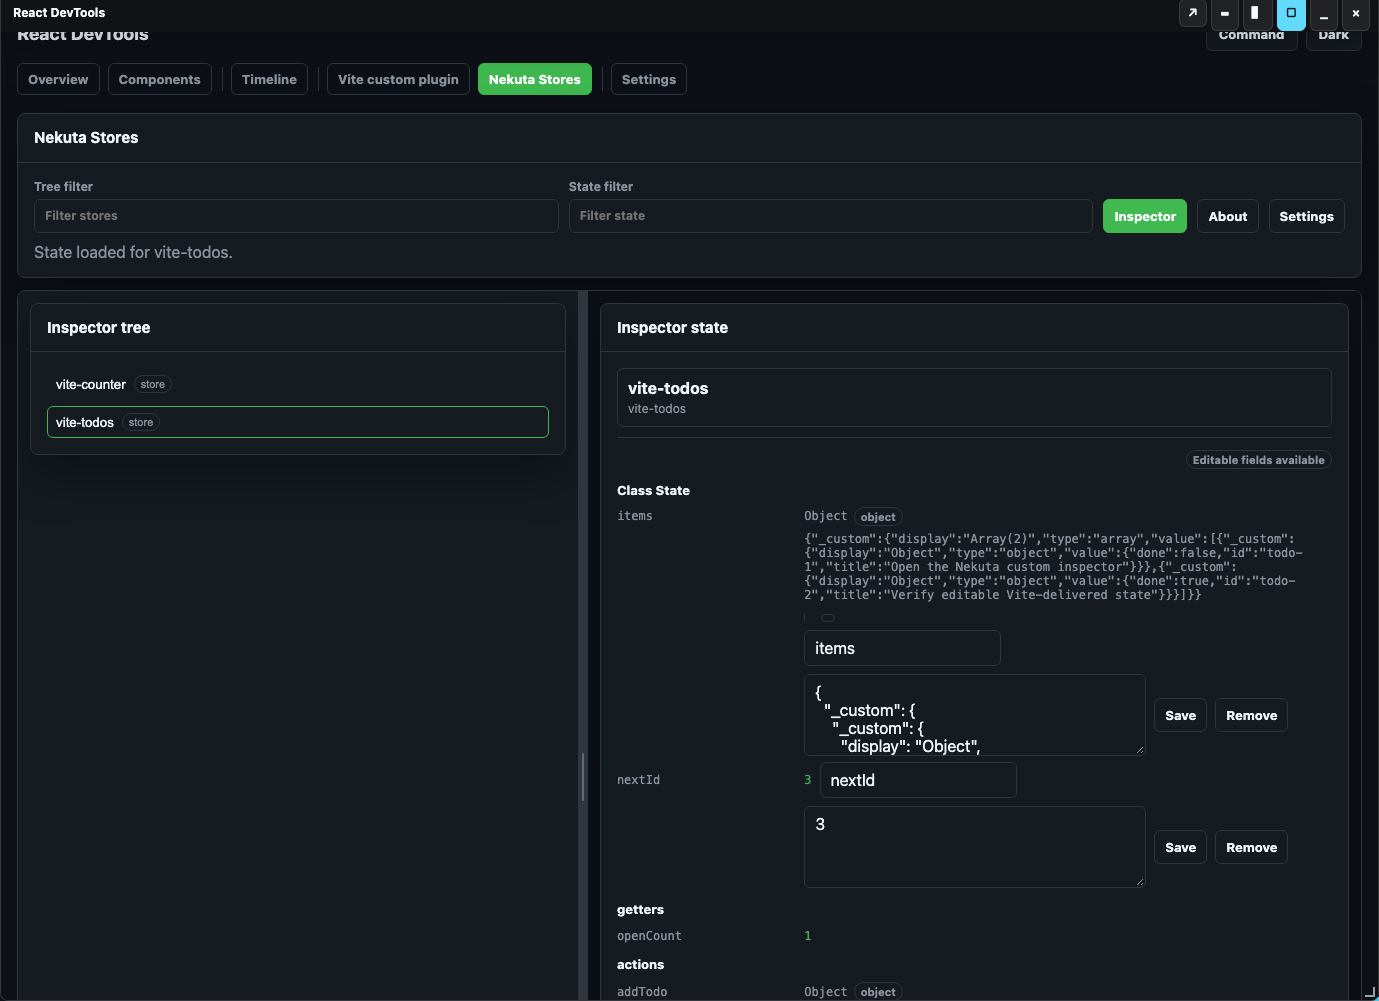Viewport: 1379px width, 1001px height.
Task: Open the Overview tab
Action: coord(58,79)
